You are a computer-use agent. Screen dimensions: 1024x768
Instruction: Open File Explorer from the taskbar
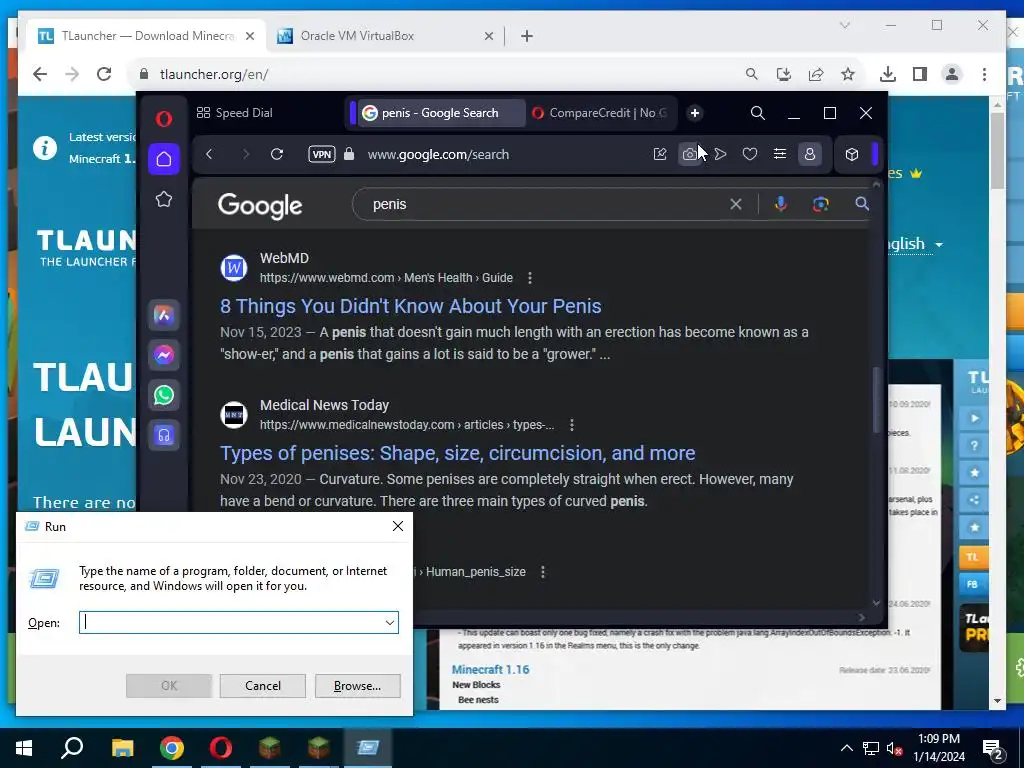point(122,748)
